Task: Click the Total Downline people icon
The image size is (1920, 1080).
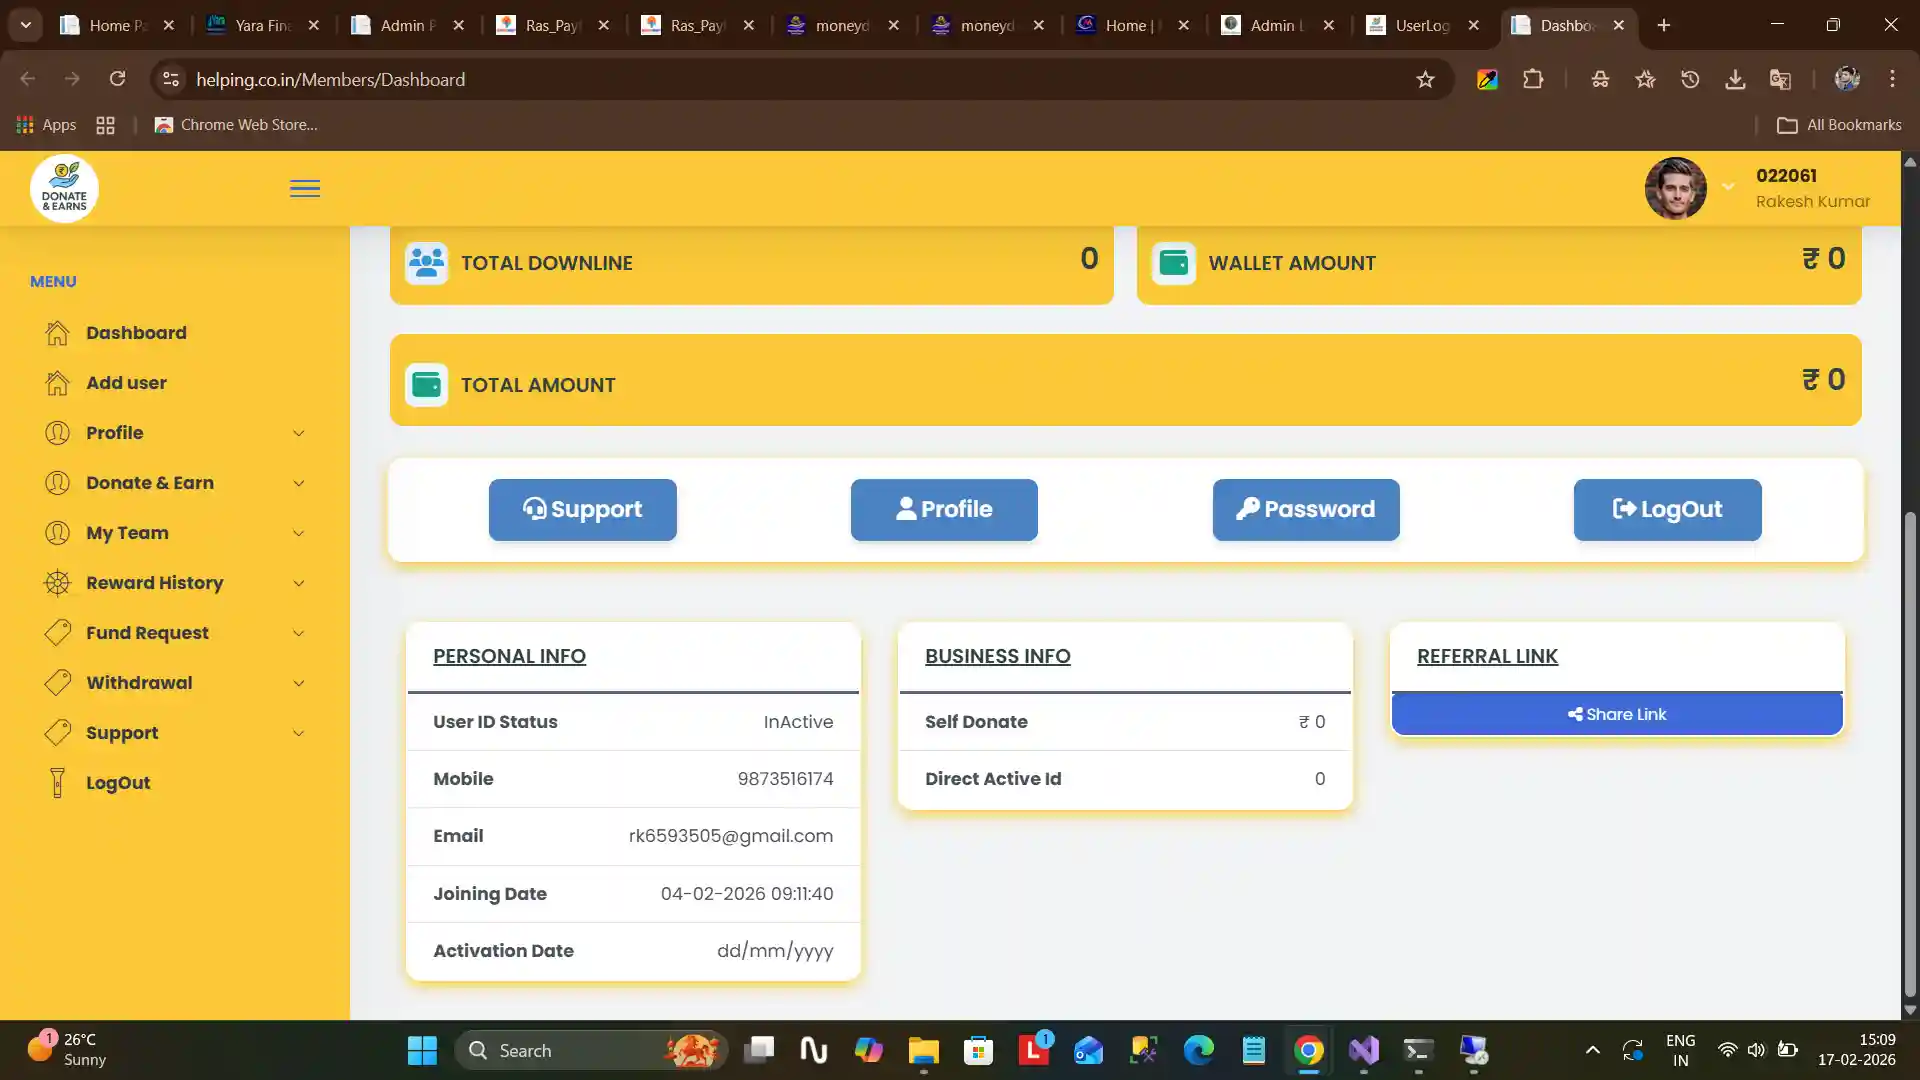Action: click(x=426, y=263)
